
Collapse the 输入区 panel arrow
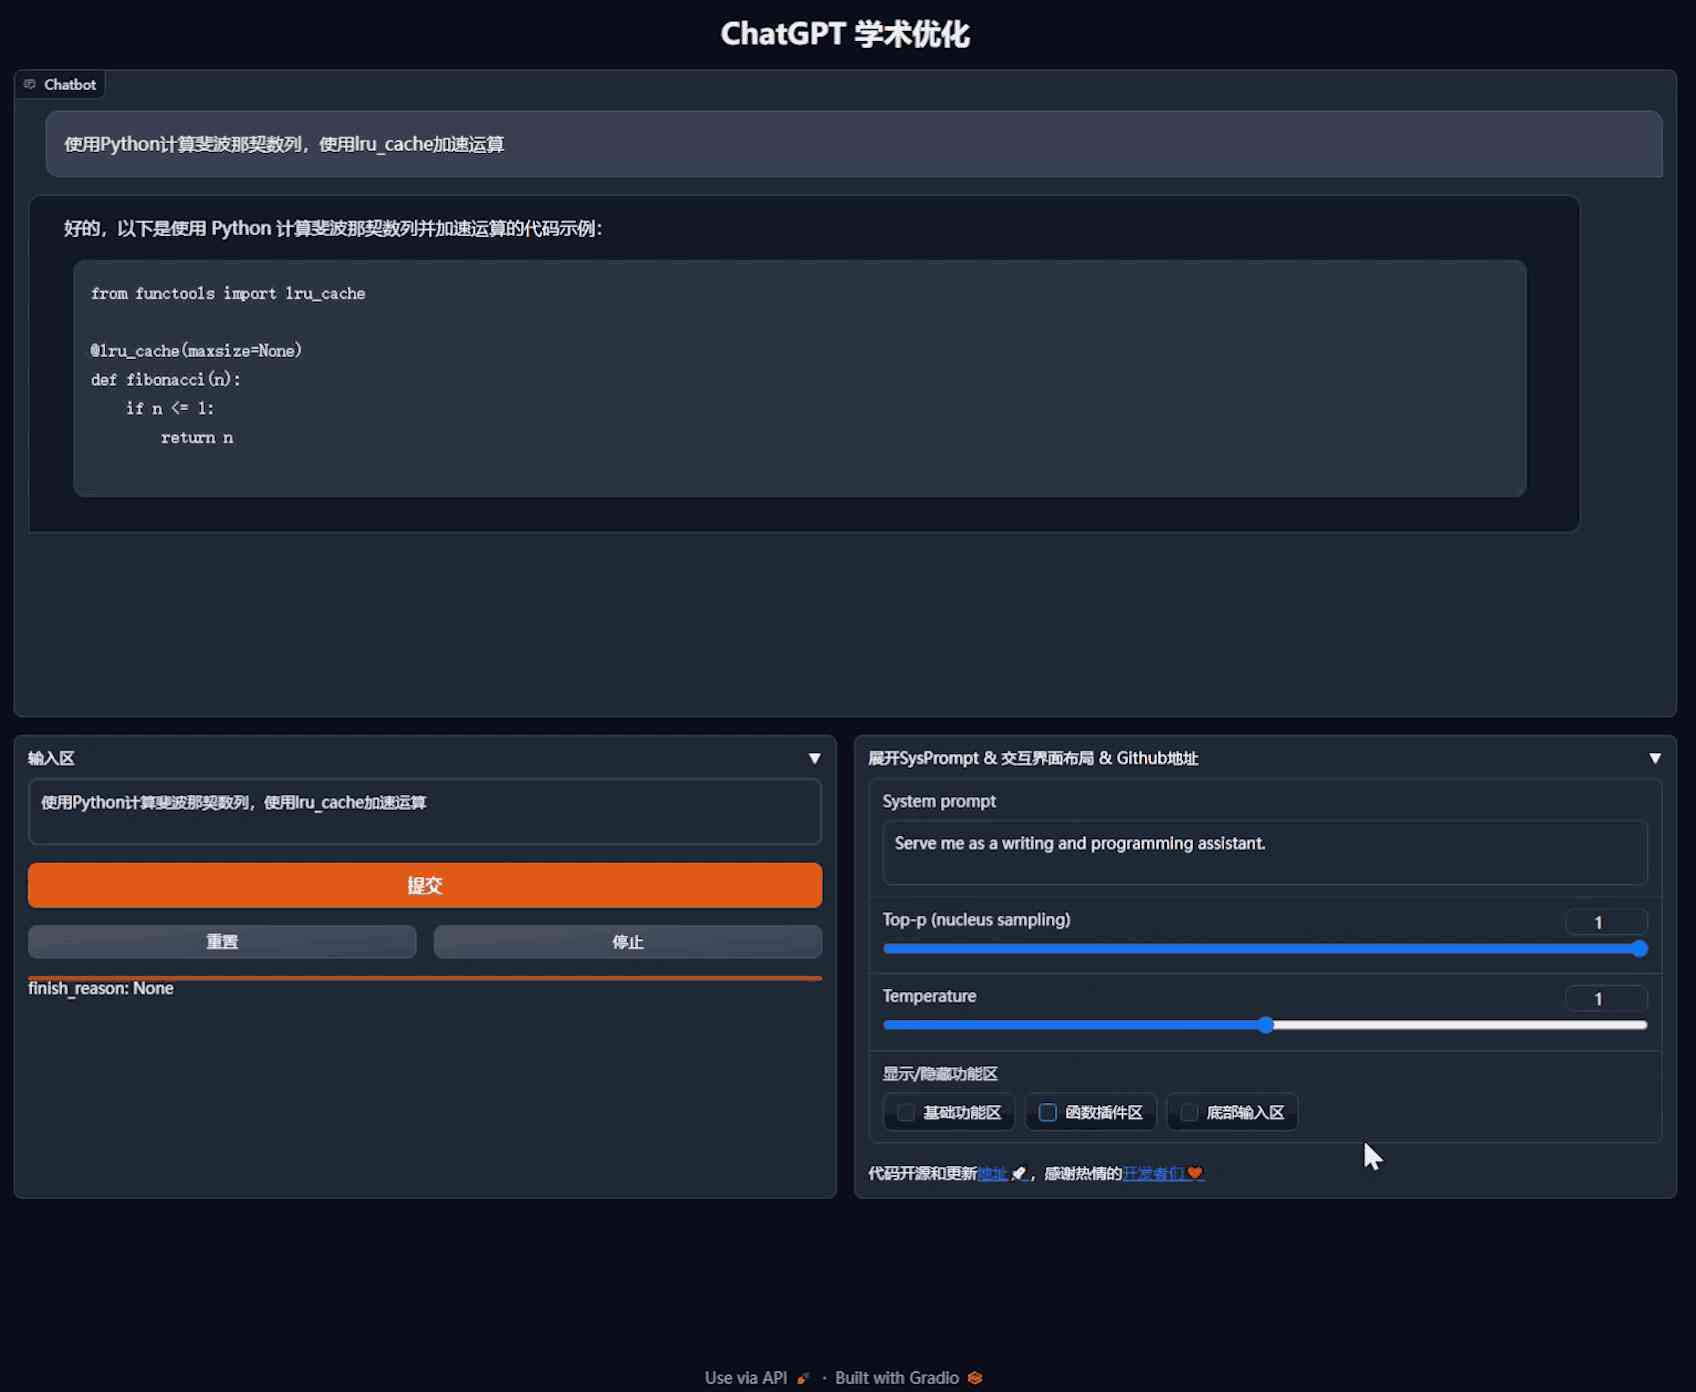tap(814, 758)
